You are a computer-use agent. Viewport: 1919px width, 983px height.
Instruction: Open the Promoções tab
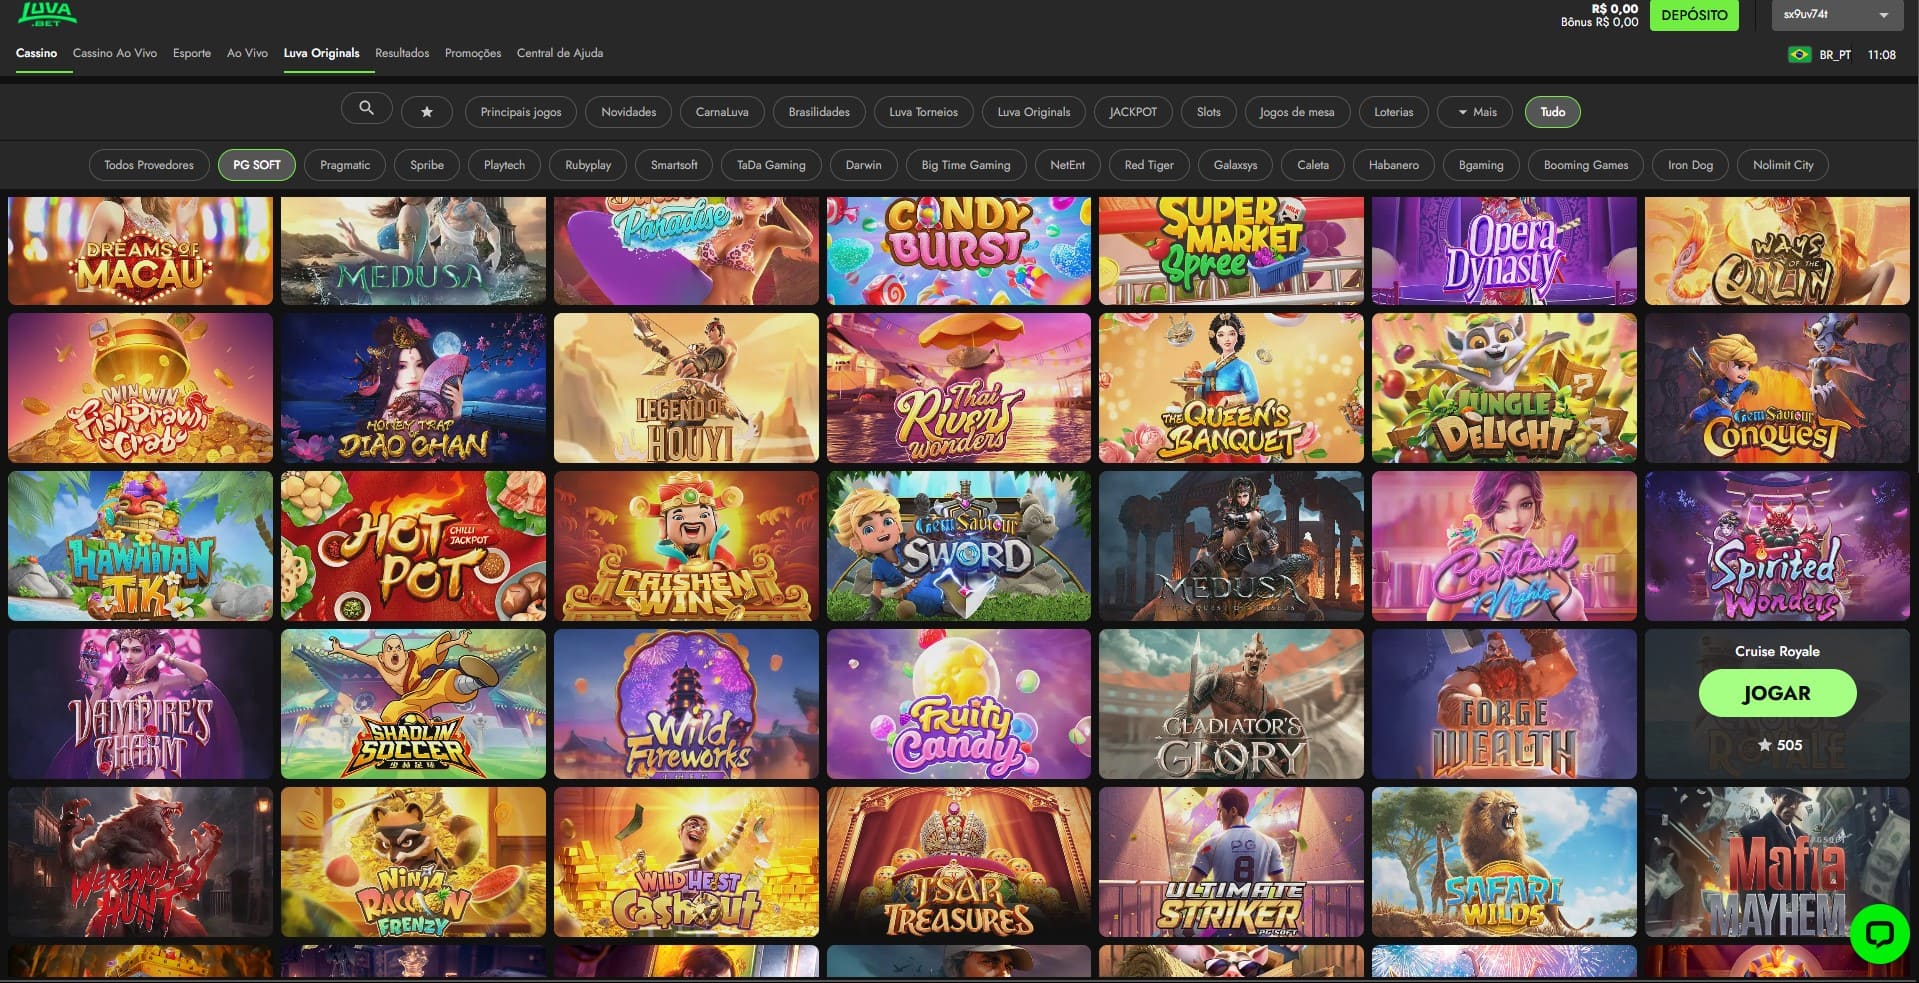[x=473, y=53]
